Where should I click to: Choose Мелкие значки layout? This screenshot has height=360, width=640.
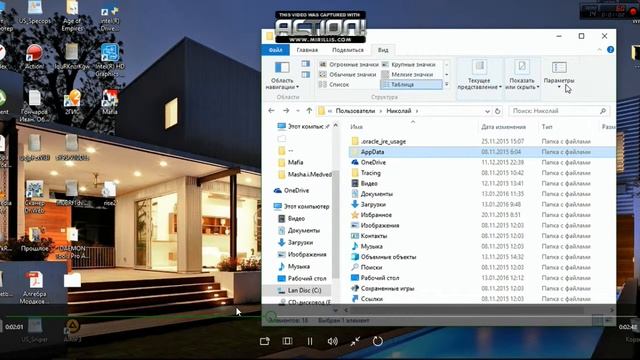(409, 74)
